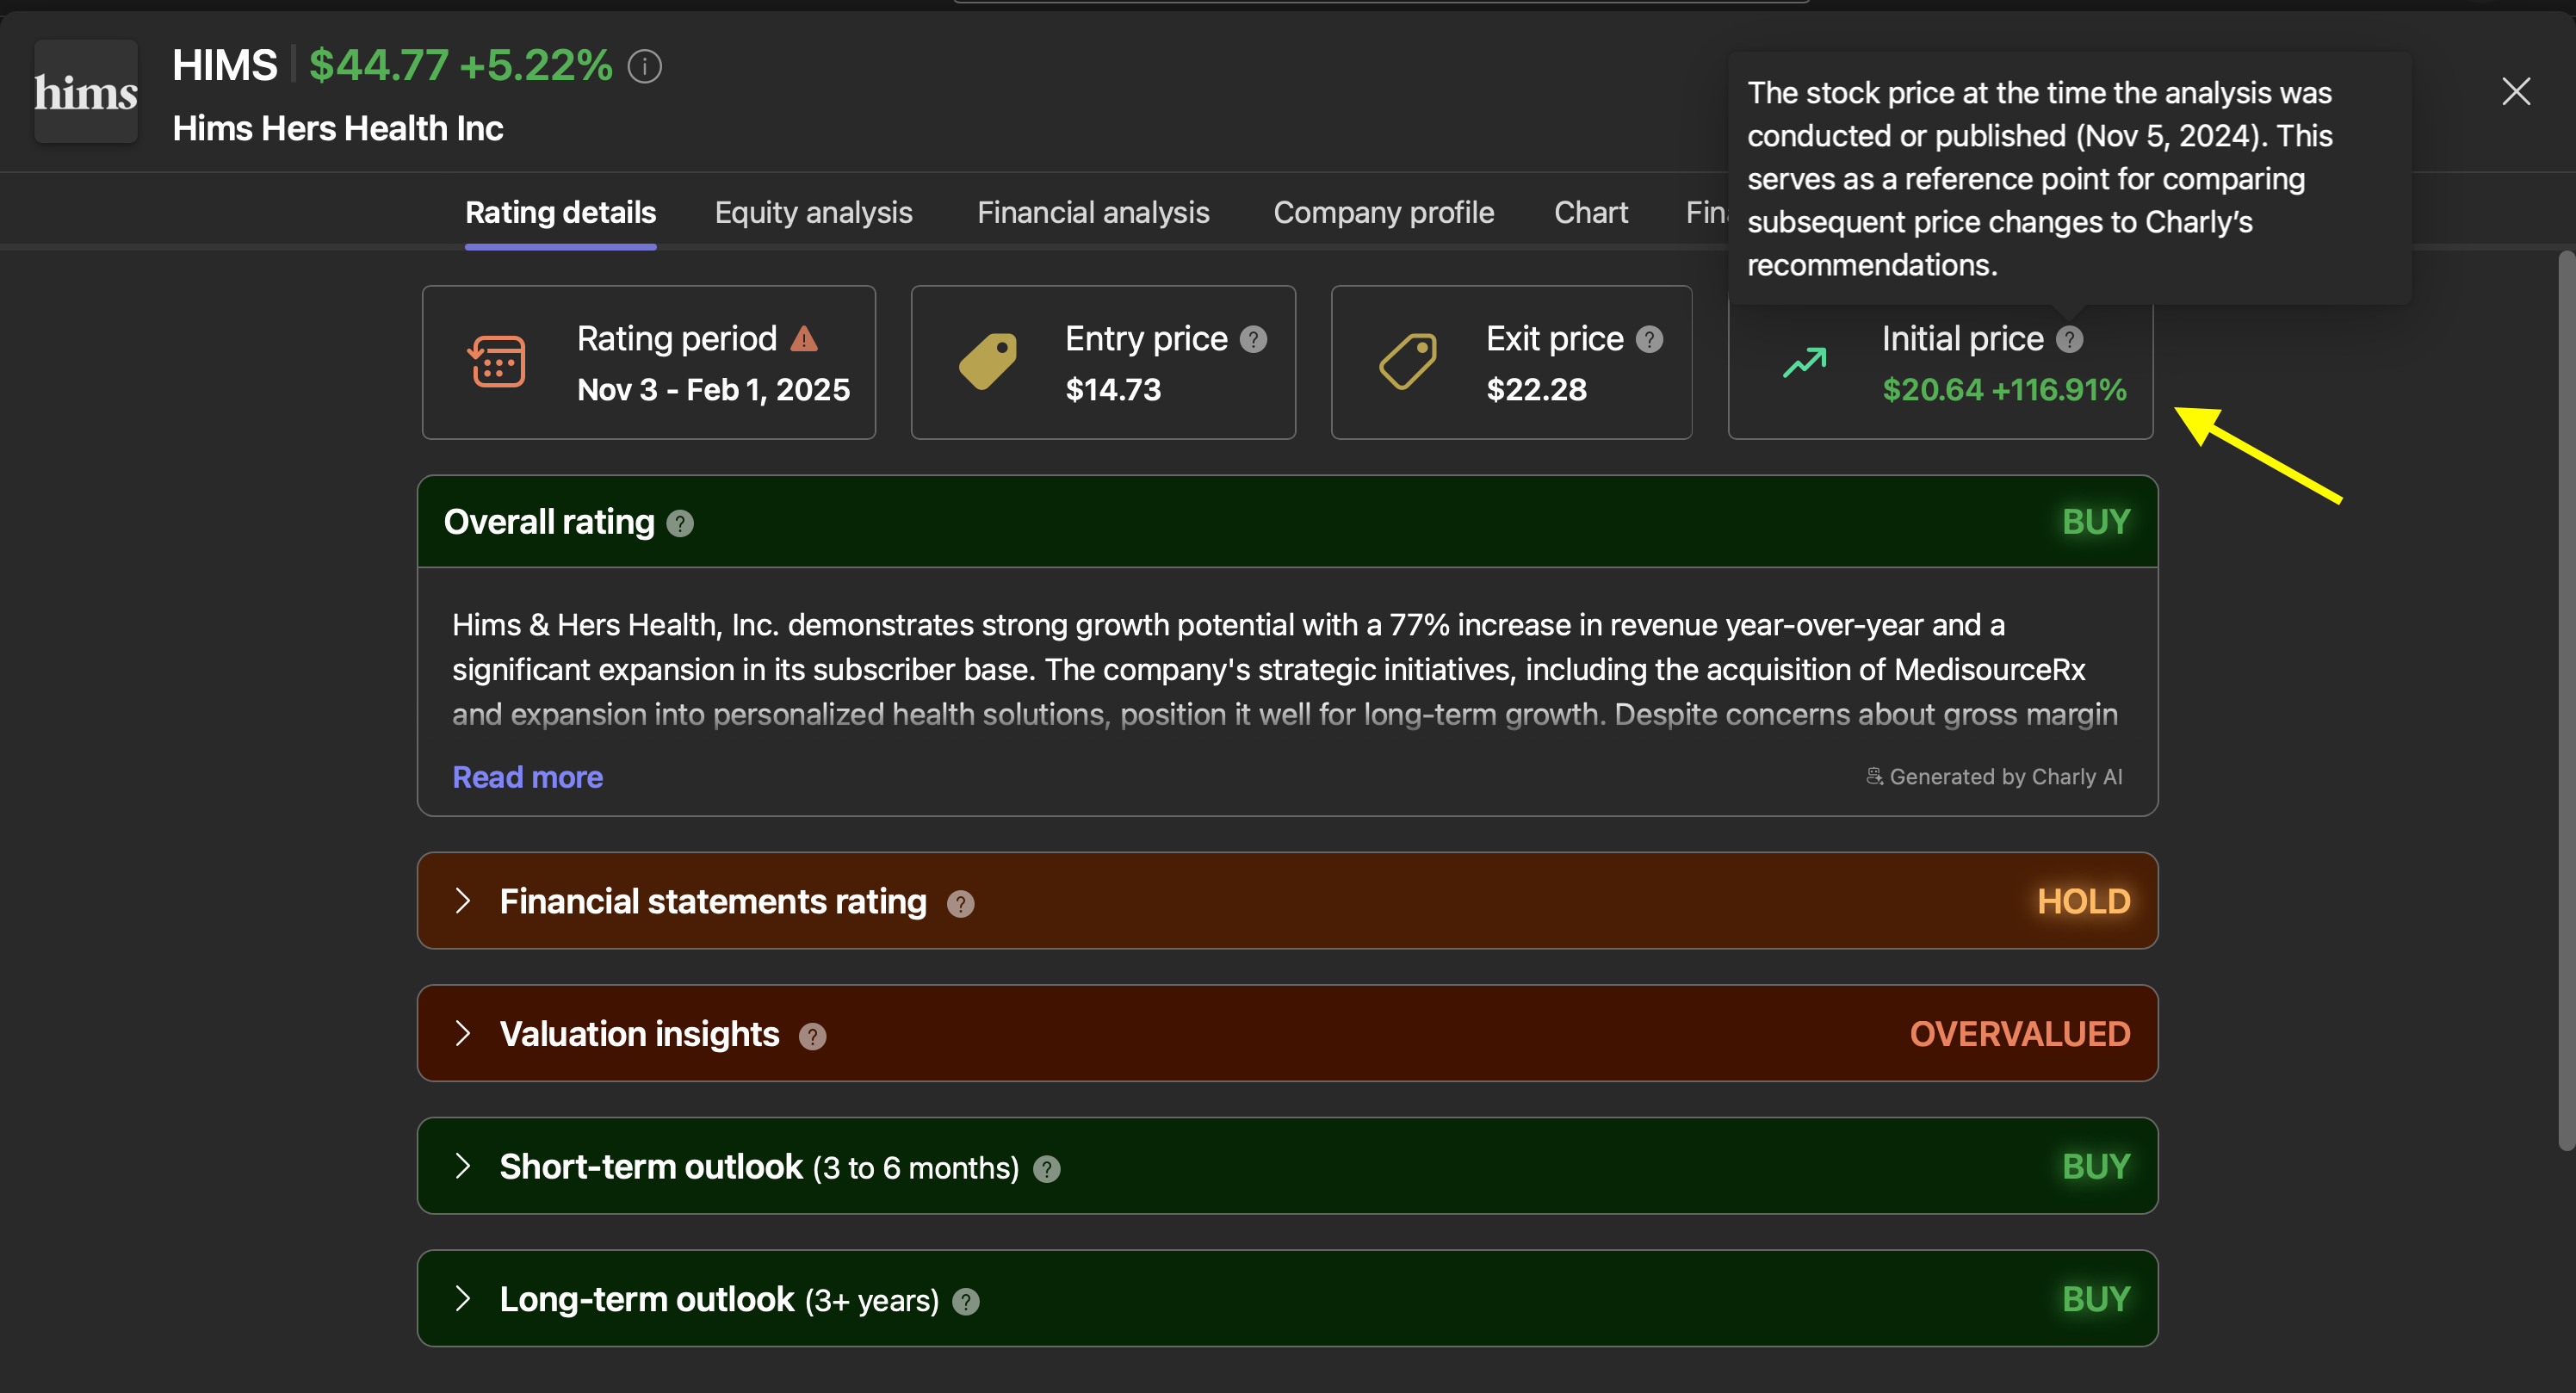Click the Valuation insights help icon
This screenshot has height=1393, width=2576.
812,1036
